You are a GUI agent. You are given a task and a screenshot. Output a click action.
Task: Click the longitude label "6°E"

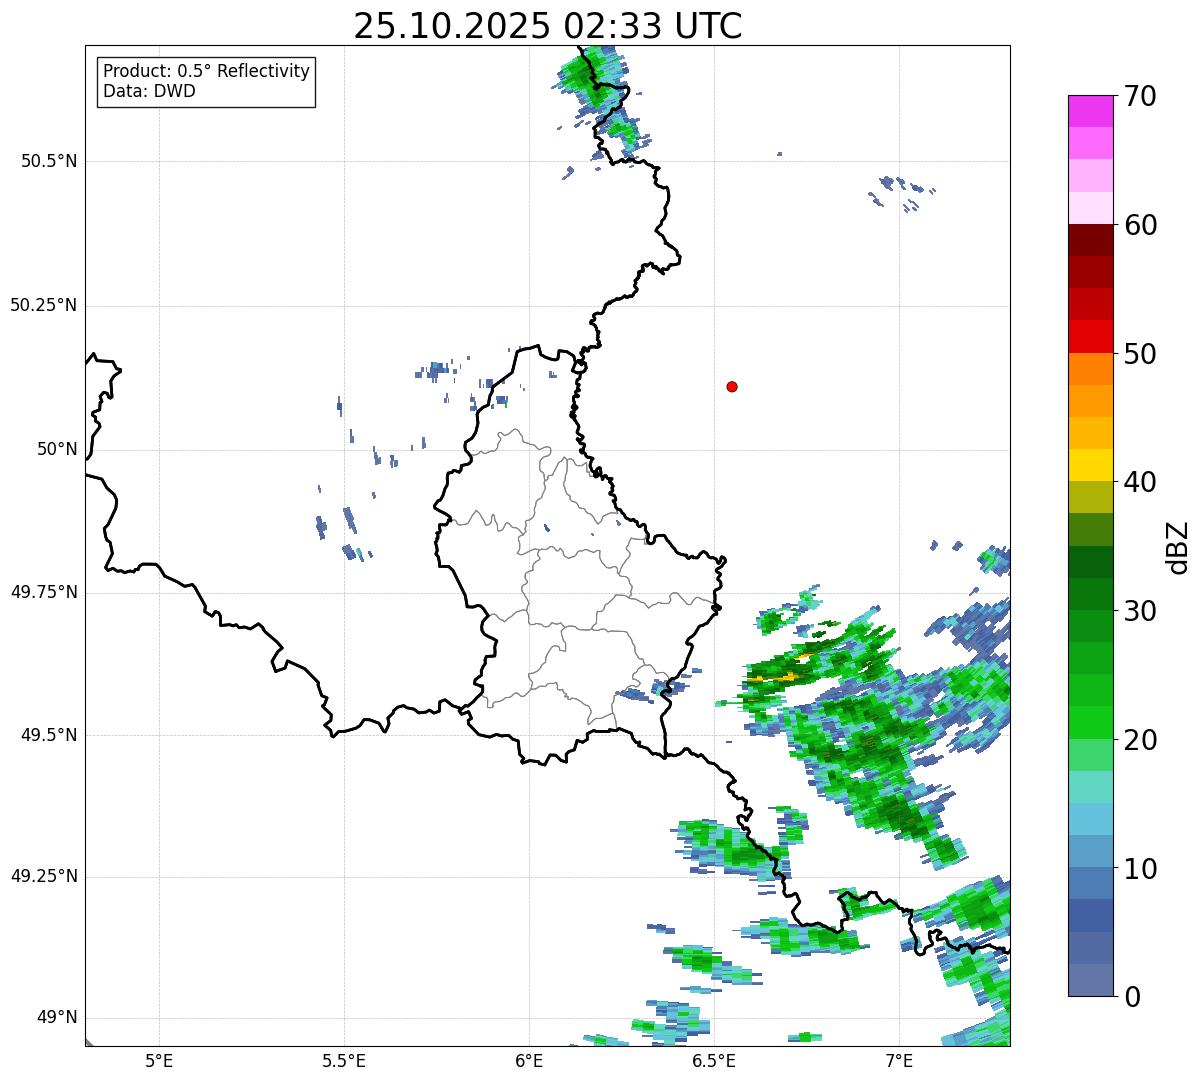(529, 1060)
